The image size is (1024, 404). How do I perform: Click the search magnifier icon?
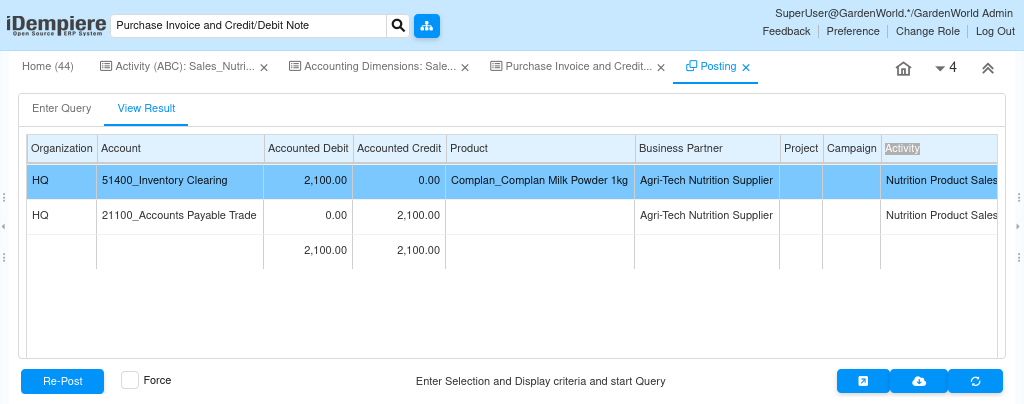[x=398, y=25]
